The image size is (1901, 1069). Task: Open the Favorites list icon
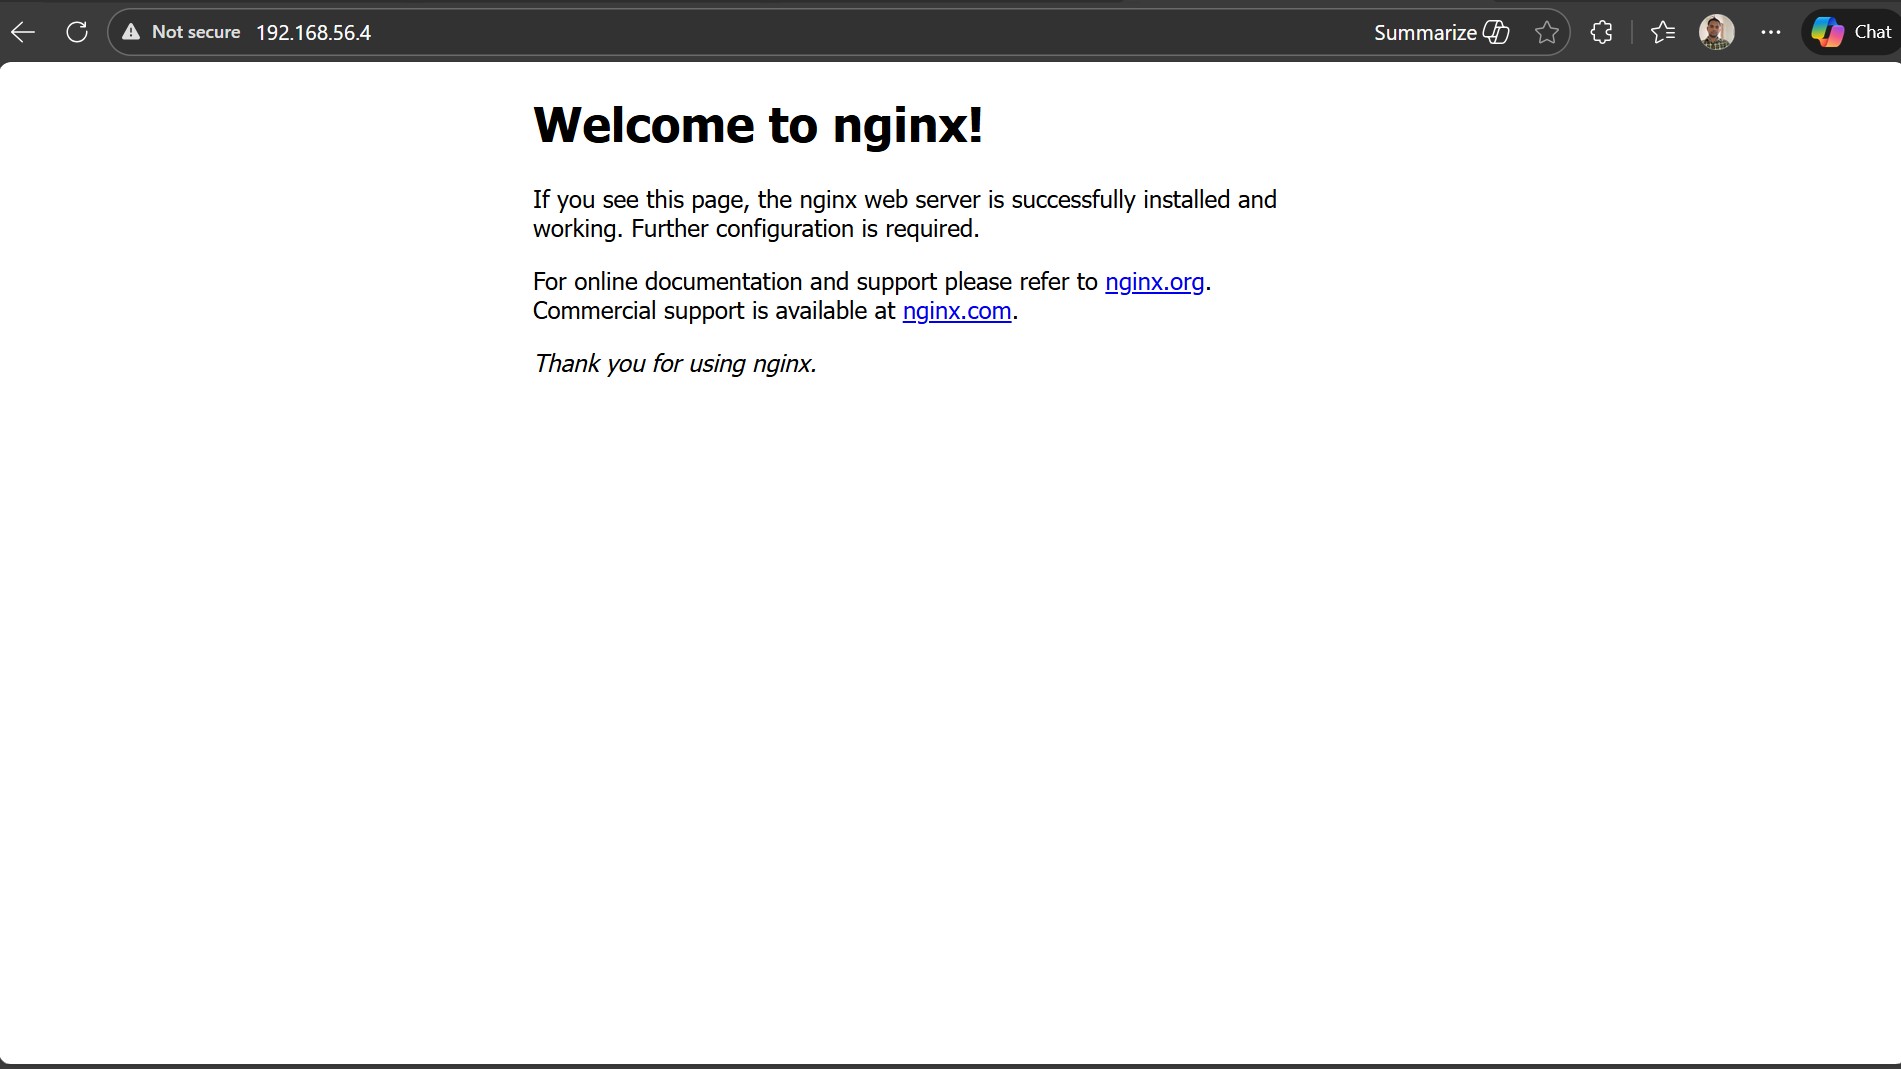coord(1663,32)
